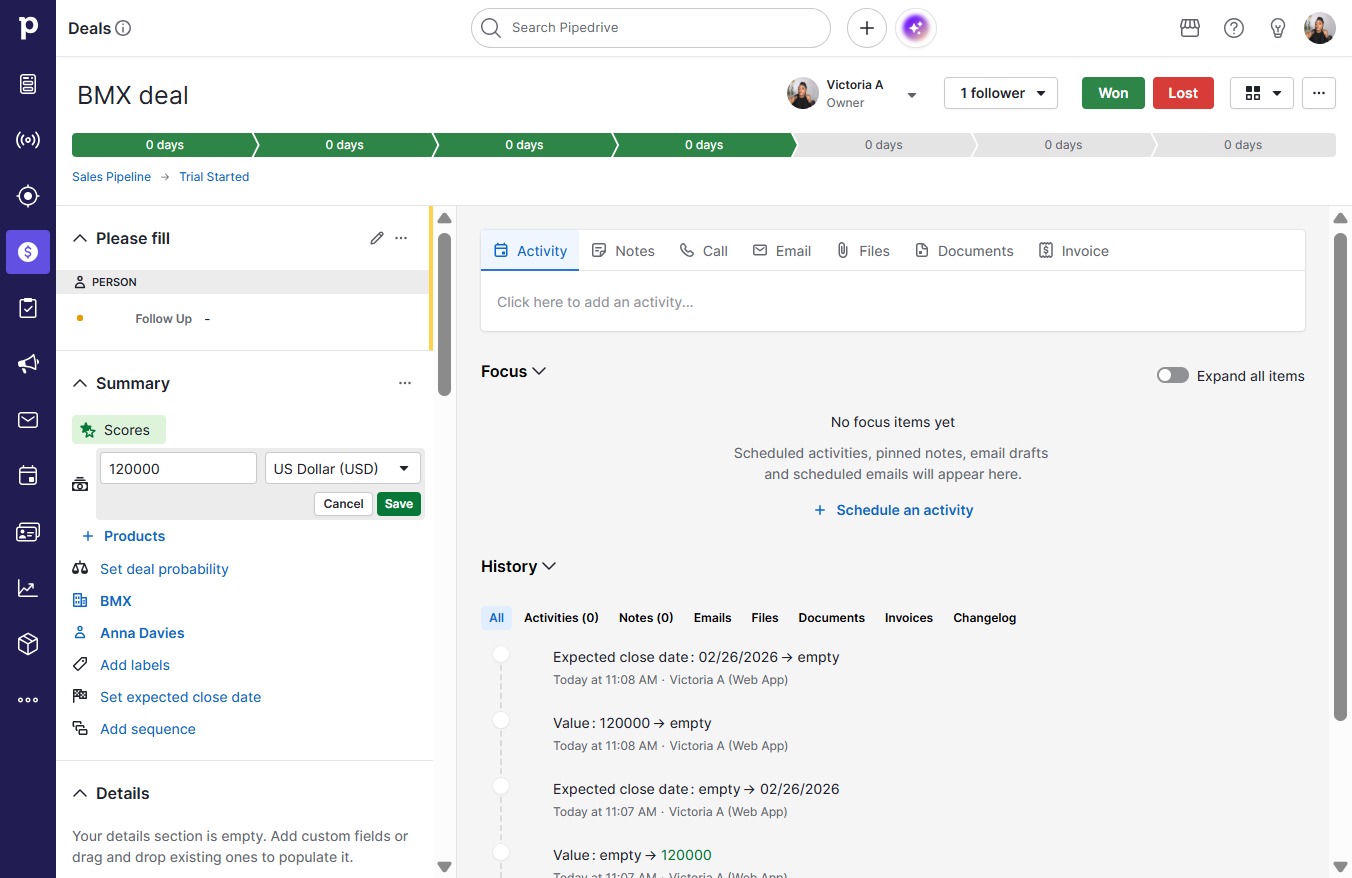Select the last pipeline stage segment
Viewport: 1352px width, 878px height.
[1244, 145]
